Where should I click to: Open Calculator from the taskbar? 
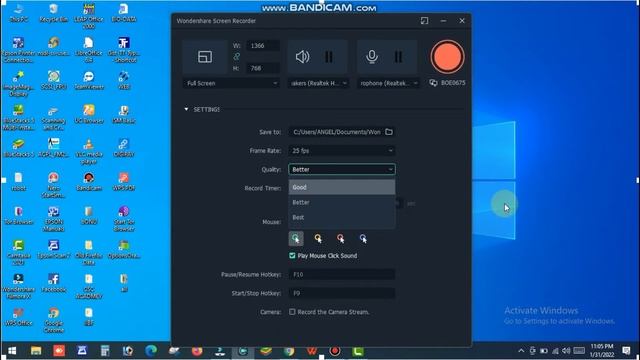tap(105, 351)
